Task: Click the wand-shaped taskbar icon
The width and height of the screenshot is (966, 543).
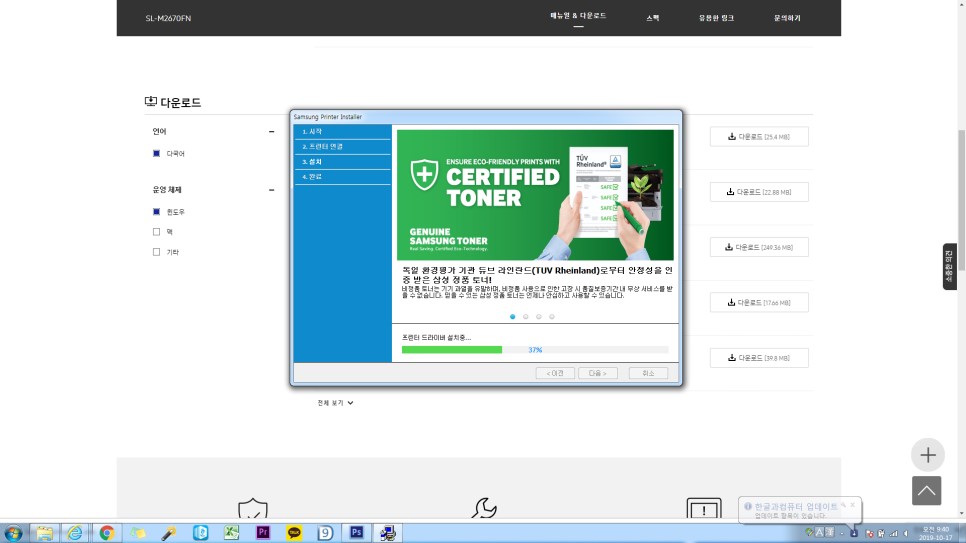Action: click(169, 533)
